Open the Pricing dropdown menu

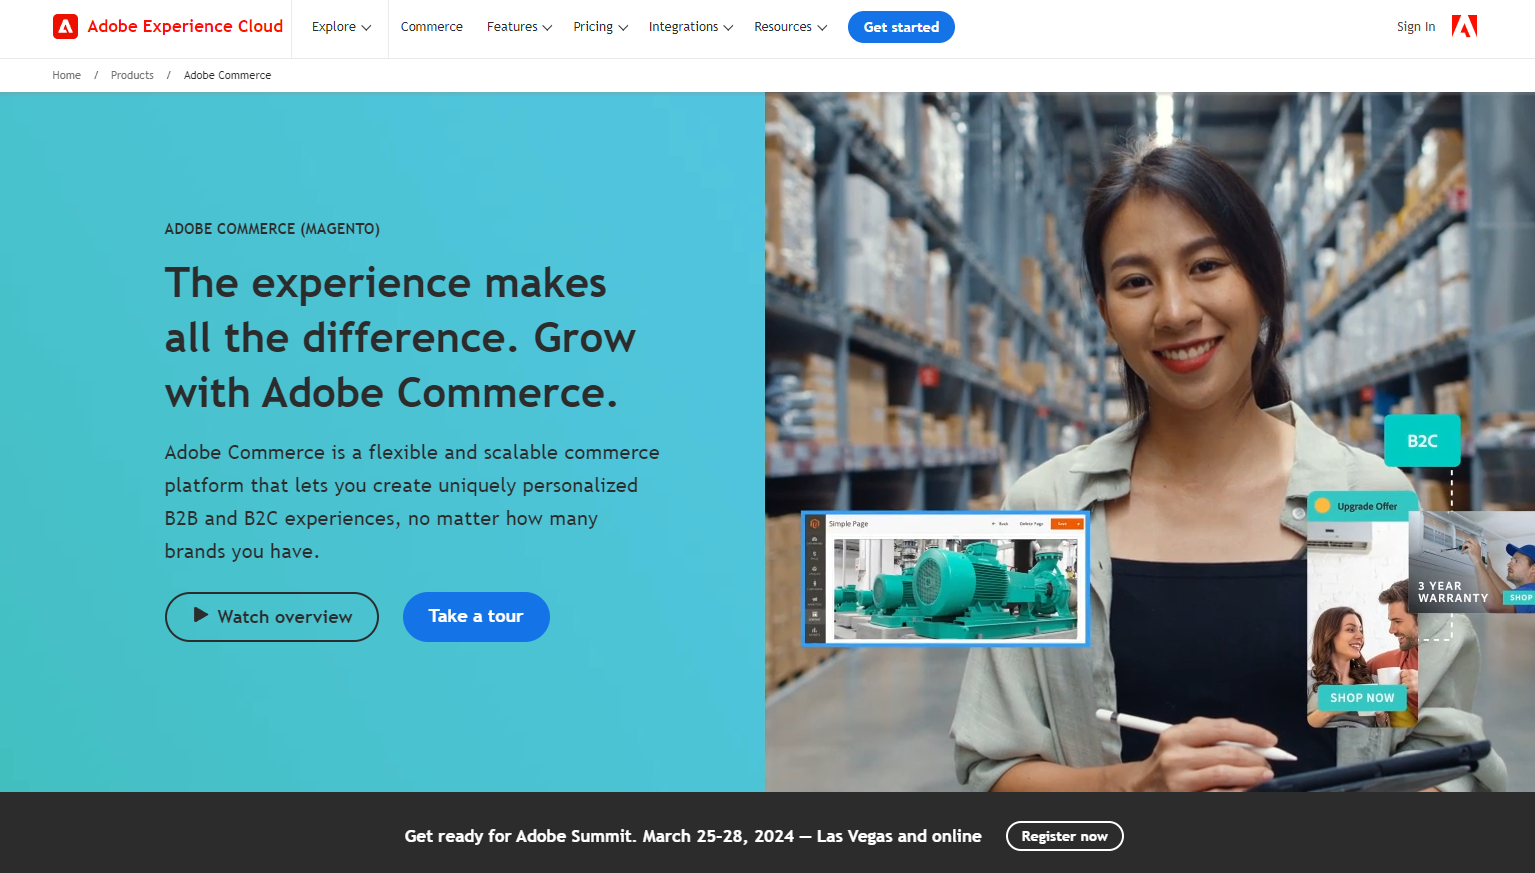point(600,27)
